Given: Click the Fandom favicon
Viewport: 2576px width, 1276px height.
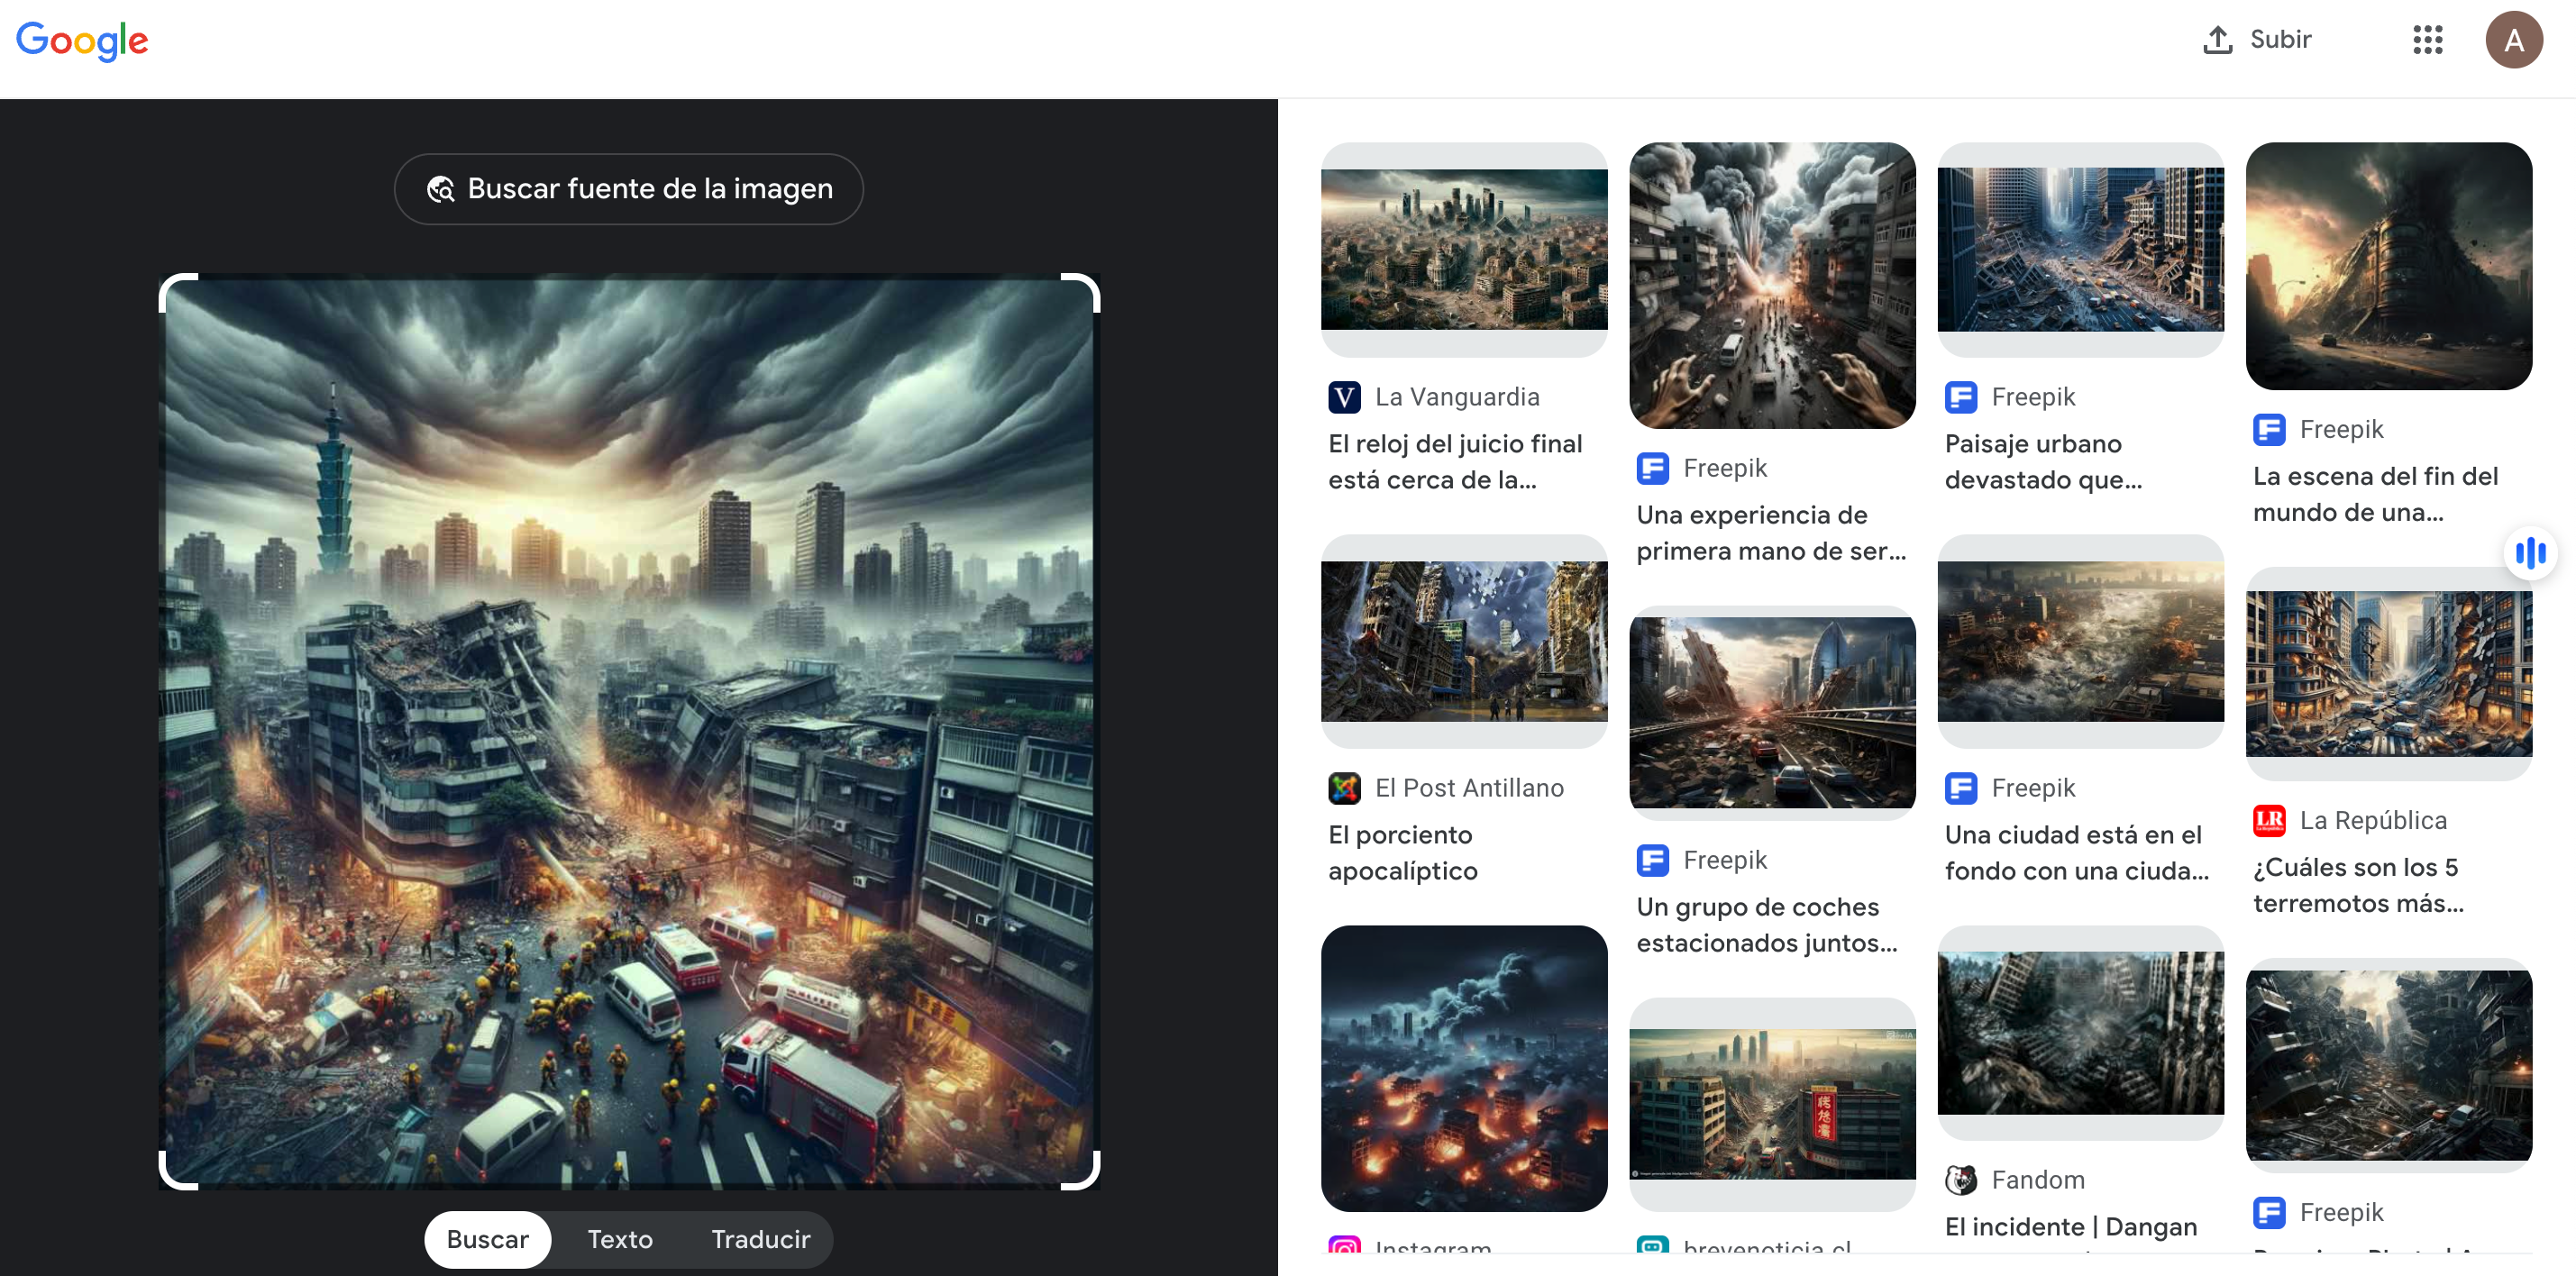Looking at the screenshot, I should (x=1960, y=1180).
